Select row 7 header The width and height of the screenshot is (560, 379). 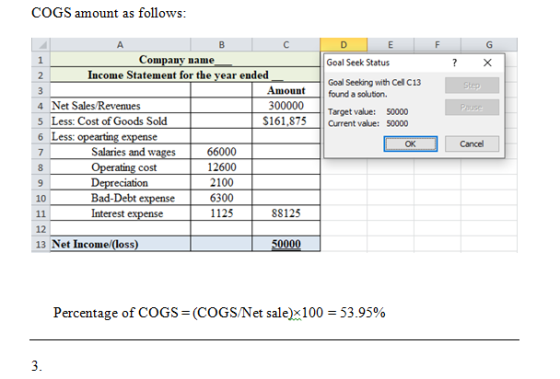(41, 152)
